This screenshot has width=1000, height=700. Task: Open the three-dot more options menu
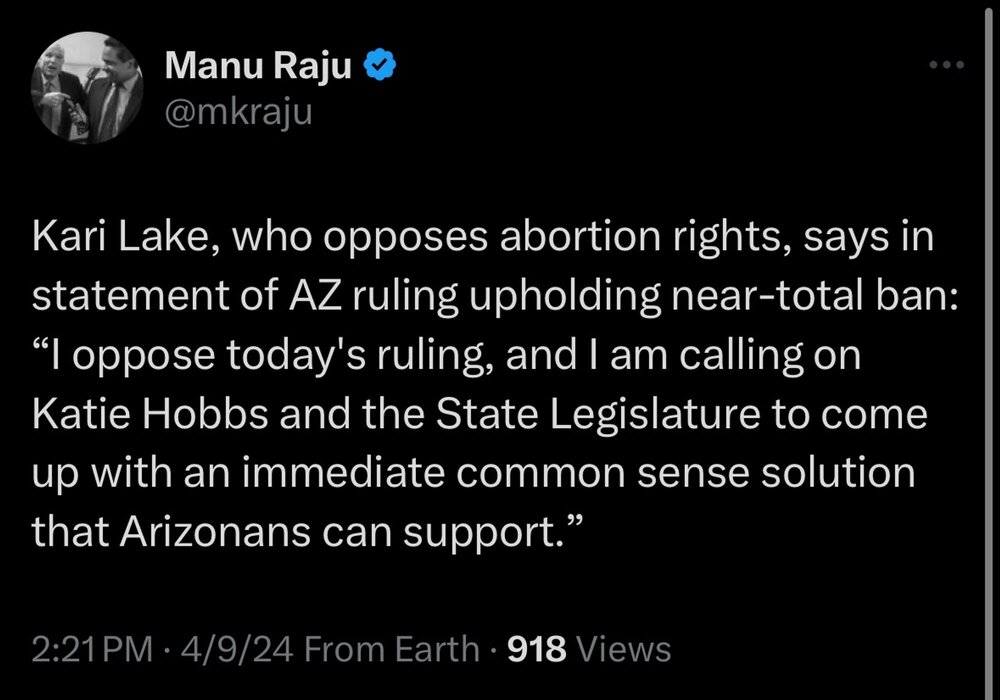pyautogui.click(x=945, y=66)
